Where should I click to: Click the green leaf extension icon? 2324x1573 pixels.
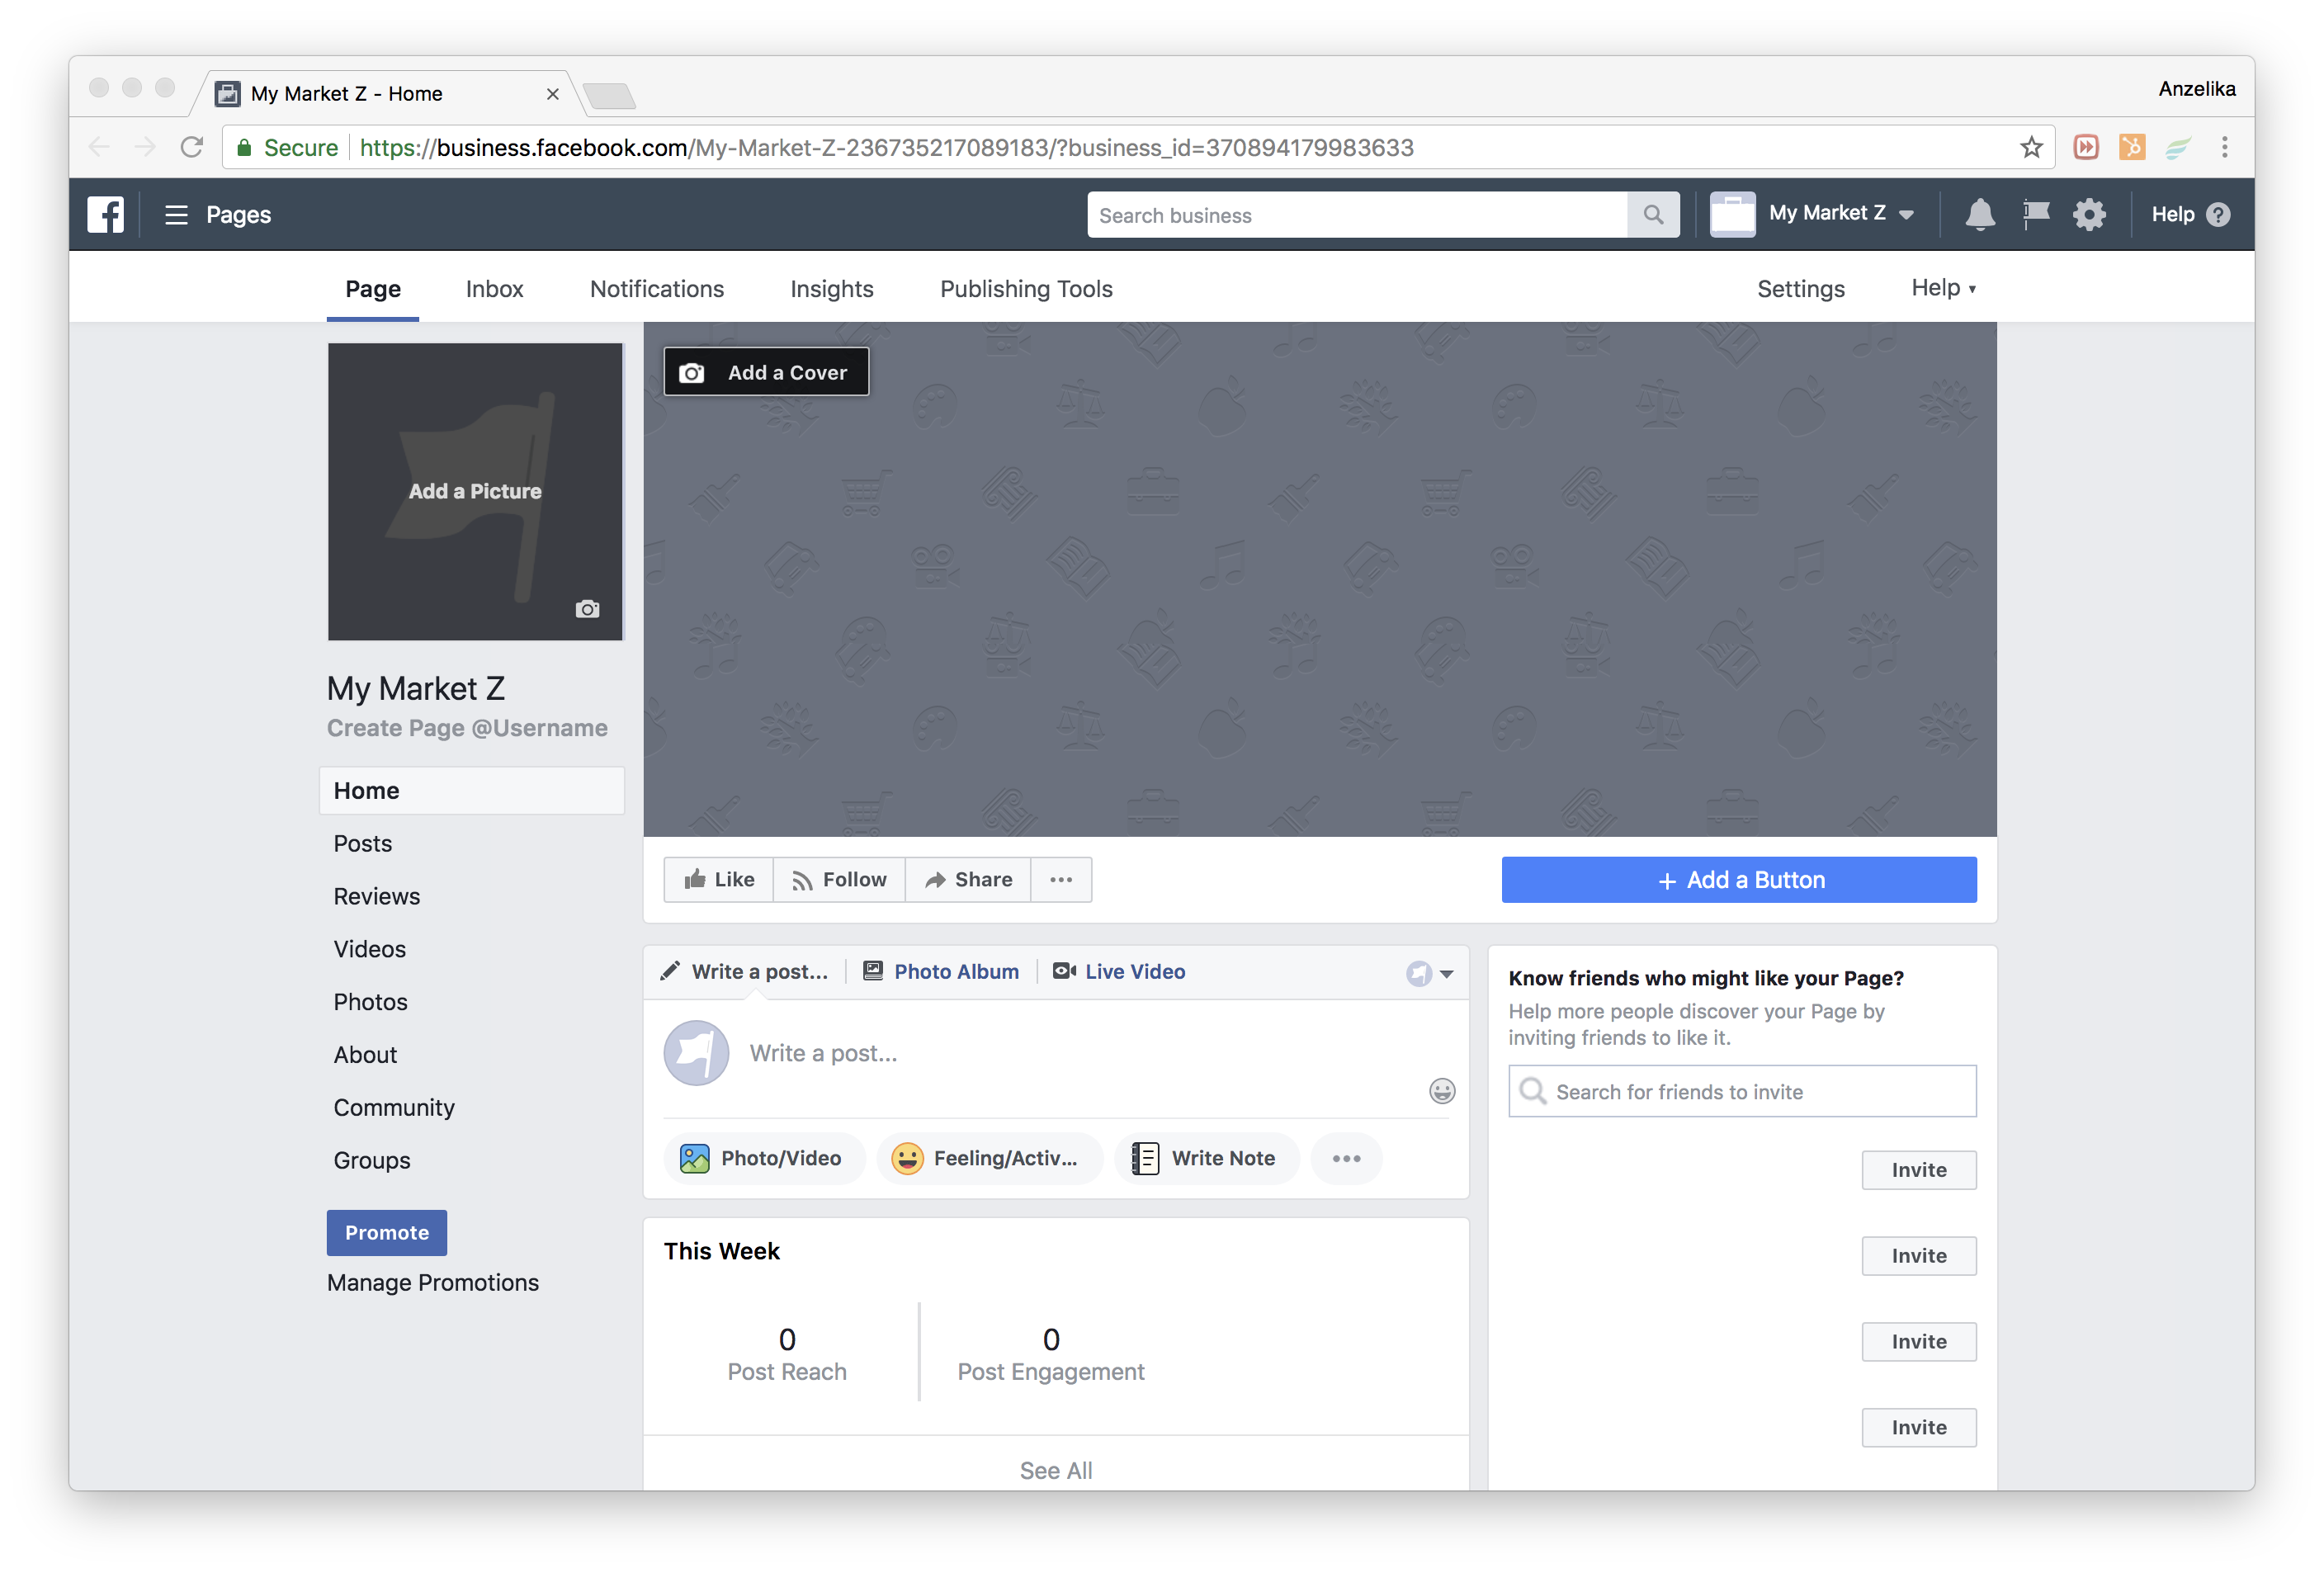[2177, 148]
